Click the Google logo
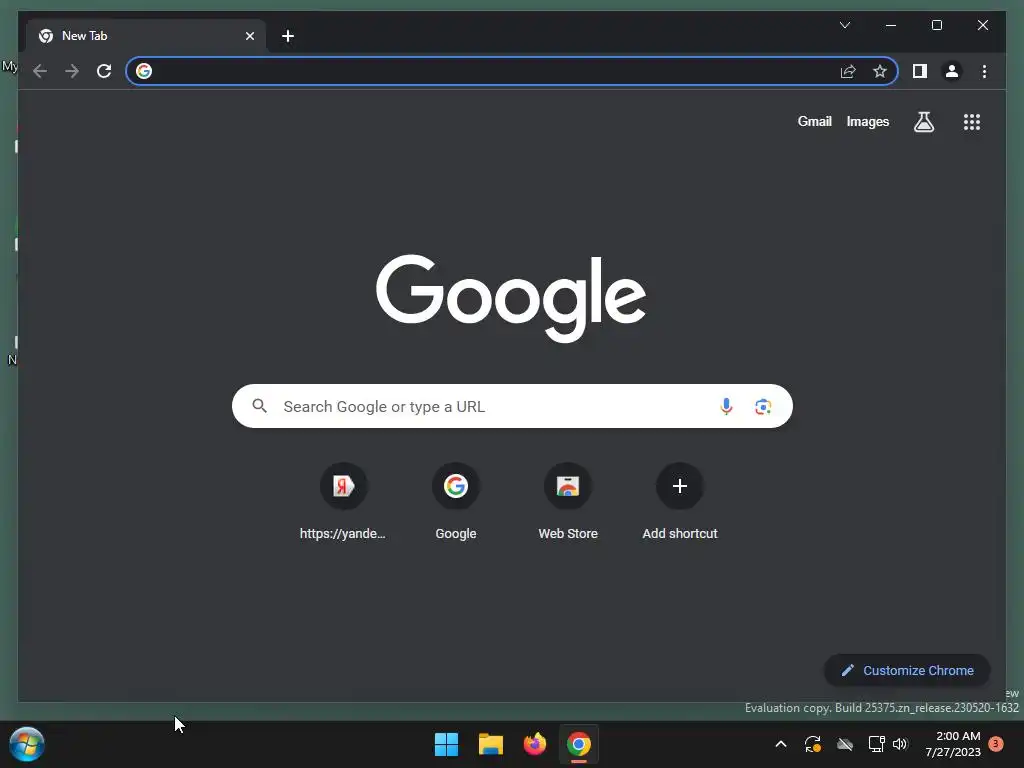Image resolution: width=1024 pixels, height=768 pixels. tap(511, 298)
